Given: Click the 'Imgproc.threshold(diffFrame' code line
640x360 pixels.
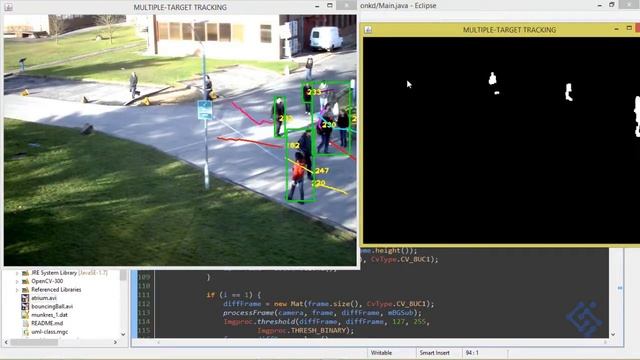Looking at the screenshot, I should (327, 322).
